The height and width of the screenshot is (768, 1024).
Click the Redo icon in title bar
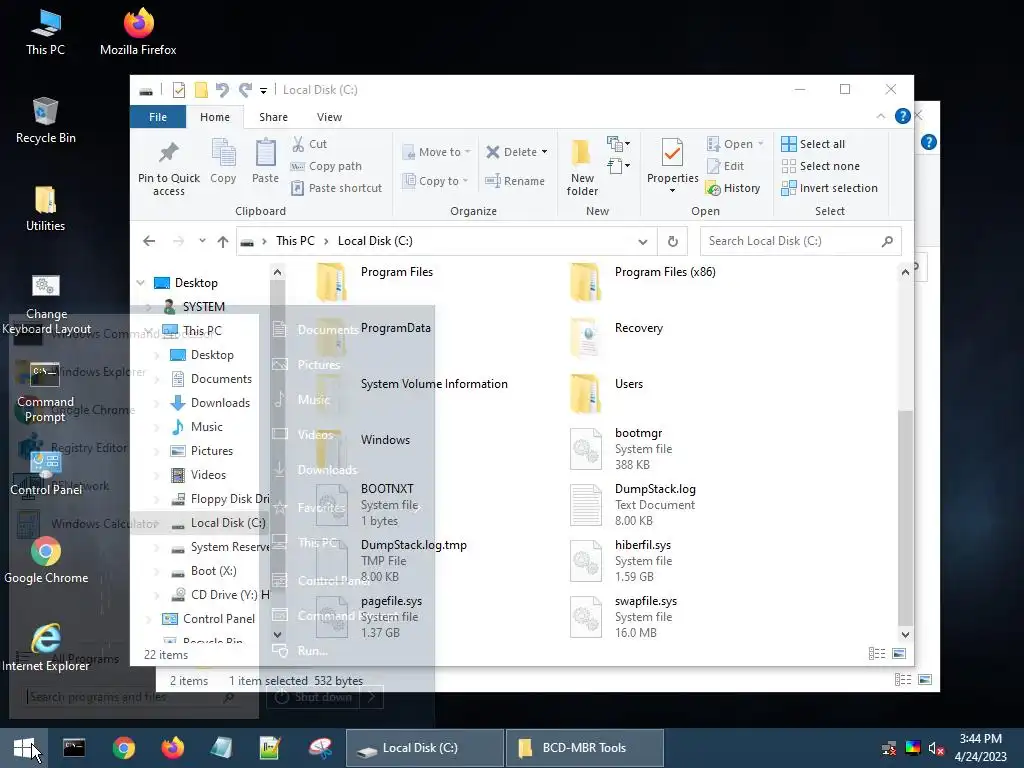(x=245, y=89)
